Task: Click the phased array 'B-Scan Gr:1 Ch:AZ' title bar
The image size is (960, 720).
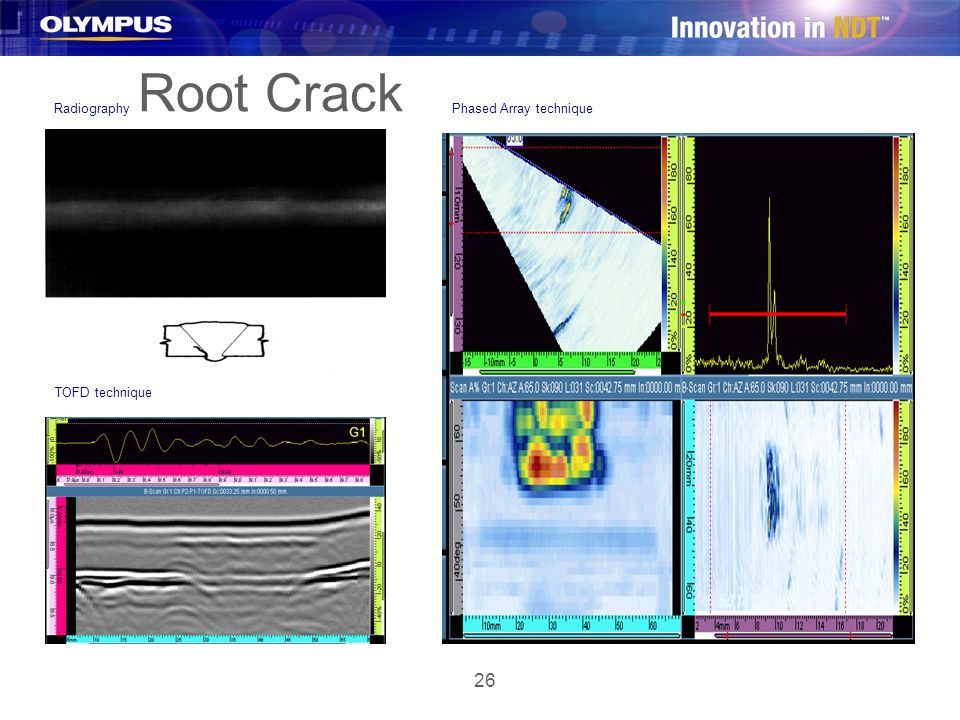Action: [x=797, y=388]
